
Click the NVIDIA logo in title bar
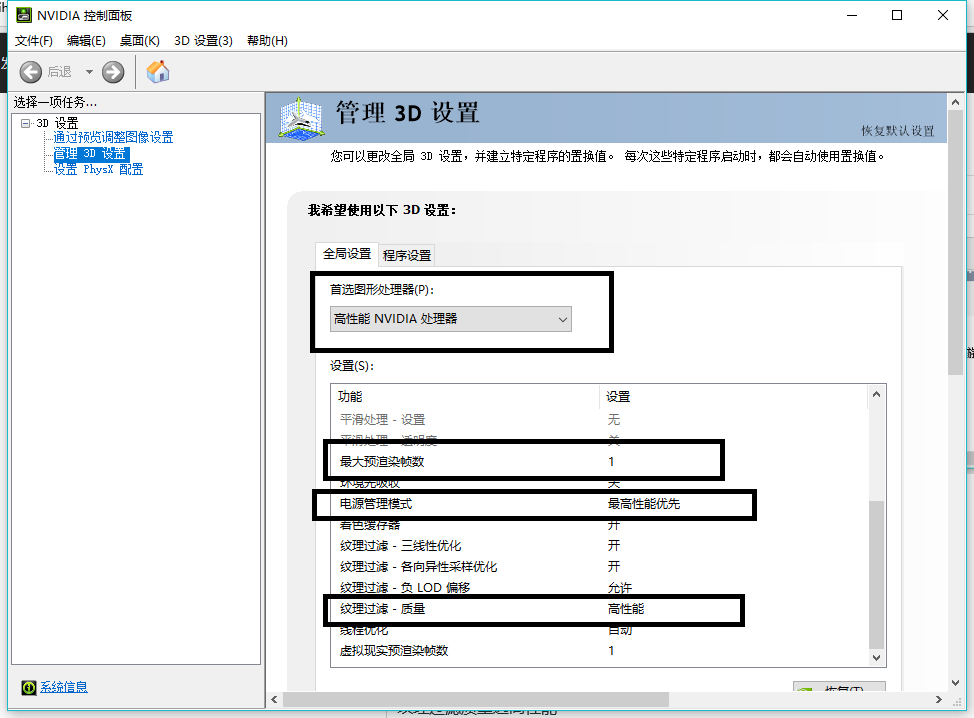[22, 16]
